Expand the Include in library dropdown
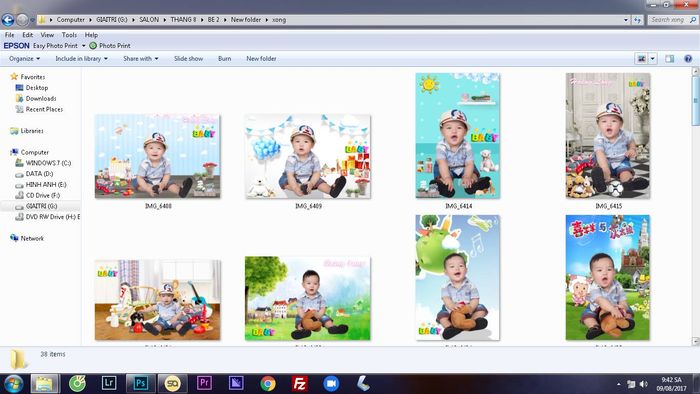The height and width of the screenshot is (394, 700). point(81,58)
